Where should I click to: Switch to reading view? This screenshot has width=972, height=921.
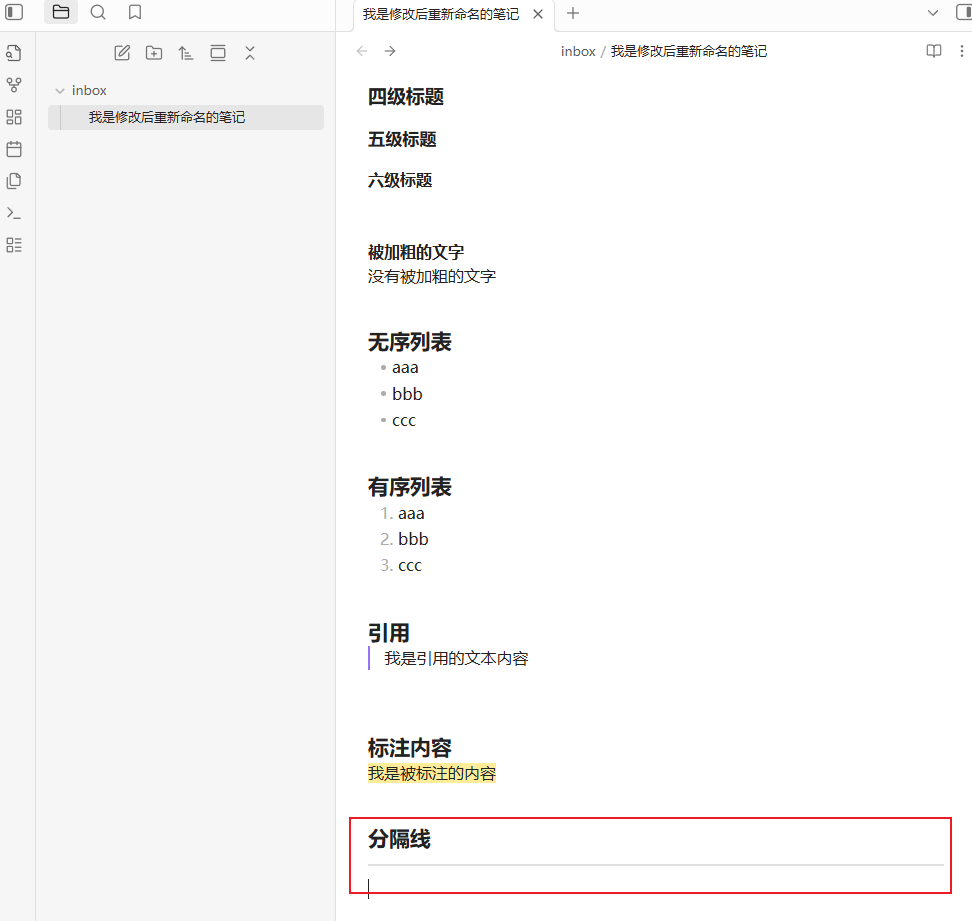(933, 51)
